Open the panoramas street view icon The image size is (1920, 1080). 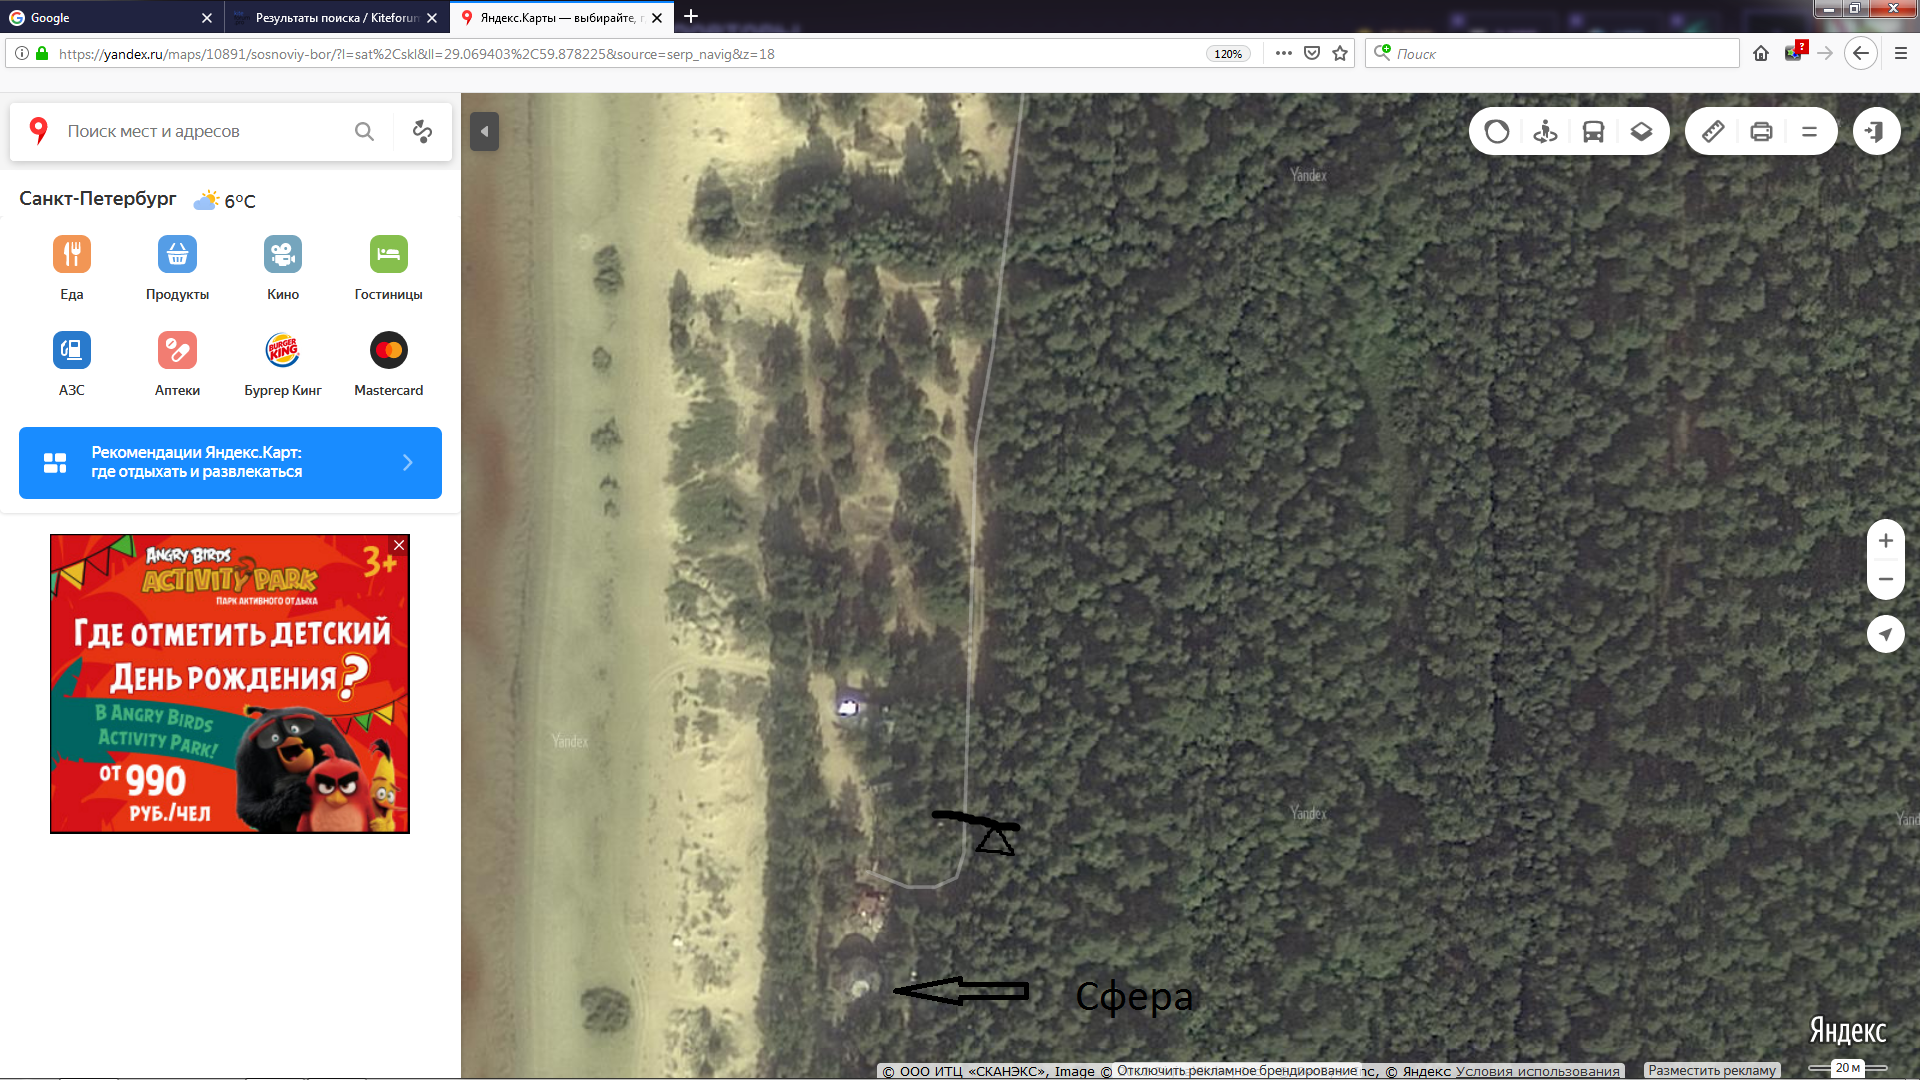tap(1545, 131)
